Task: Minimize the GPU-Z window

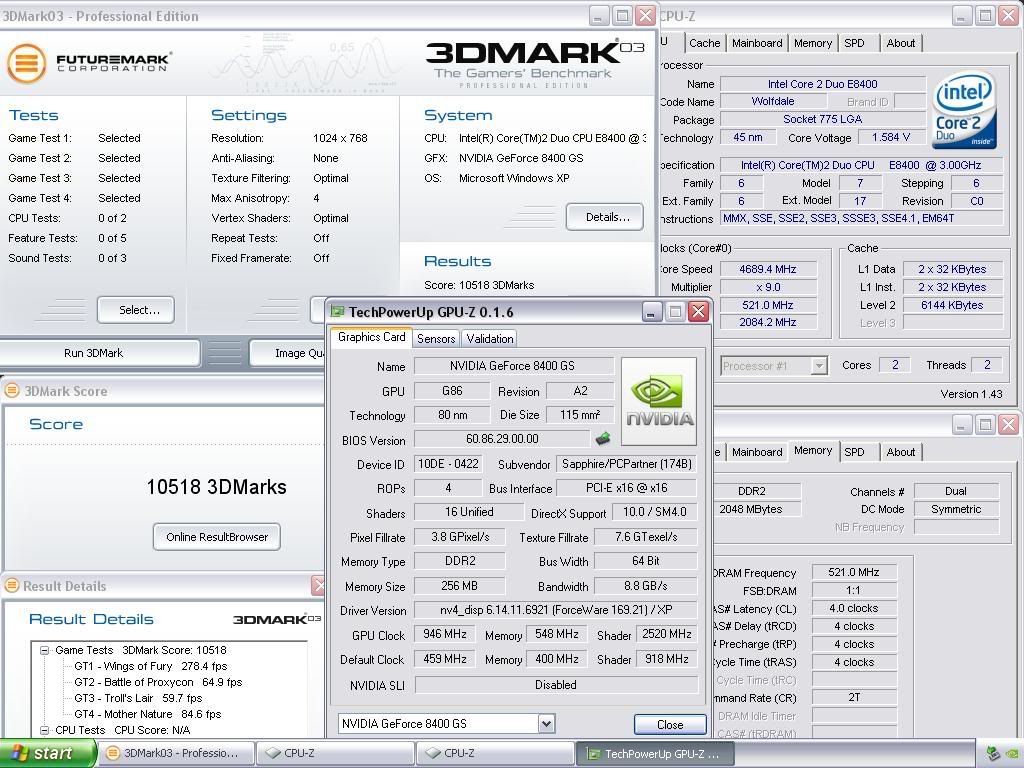Action: click(x=651, y=312)
